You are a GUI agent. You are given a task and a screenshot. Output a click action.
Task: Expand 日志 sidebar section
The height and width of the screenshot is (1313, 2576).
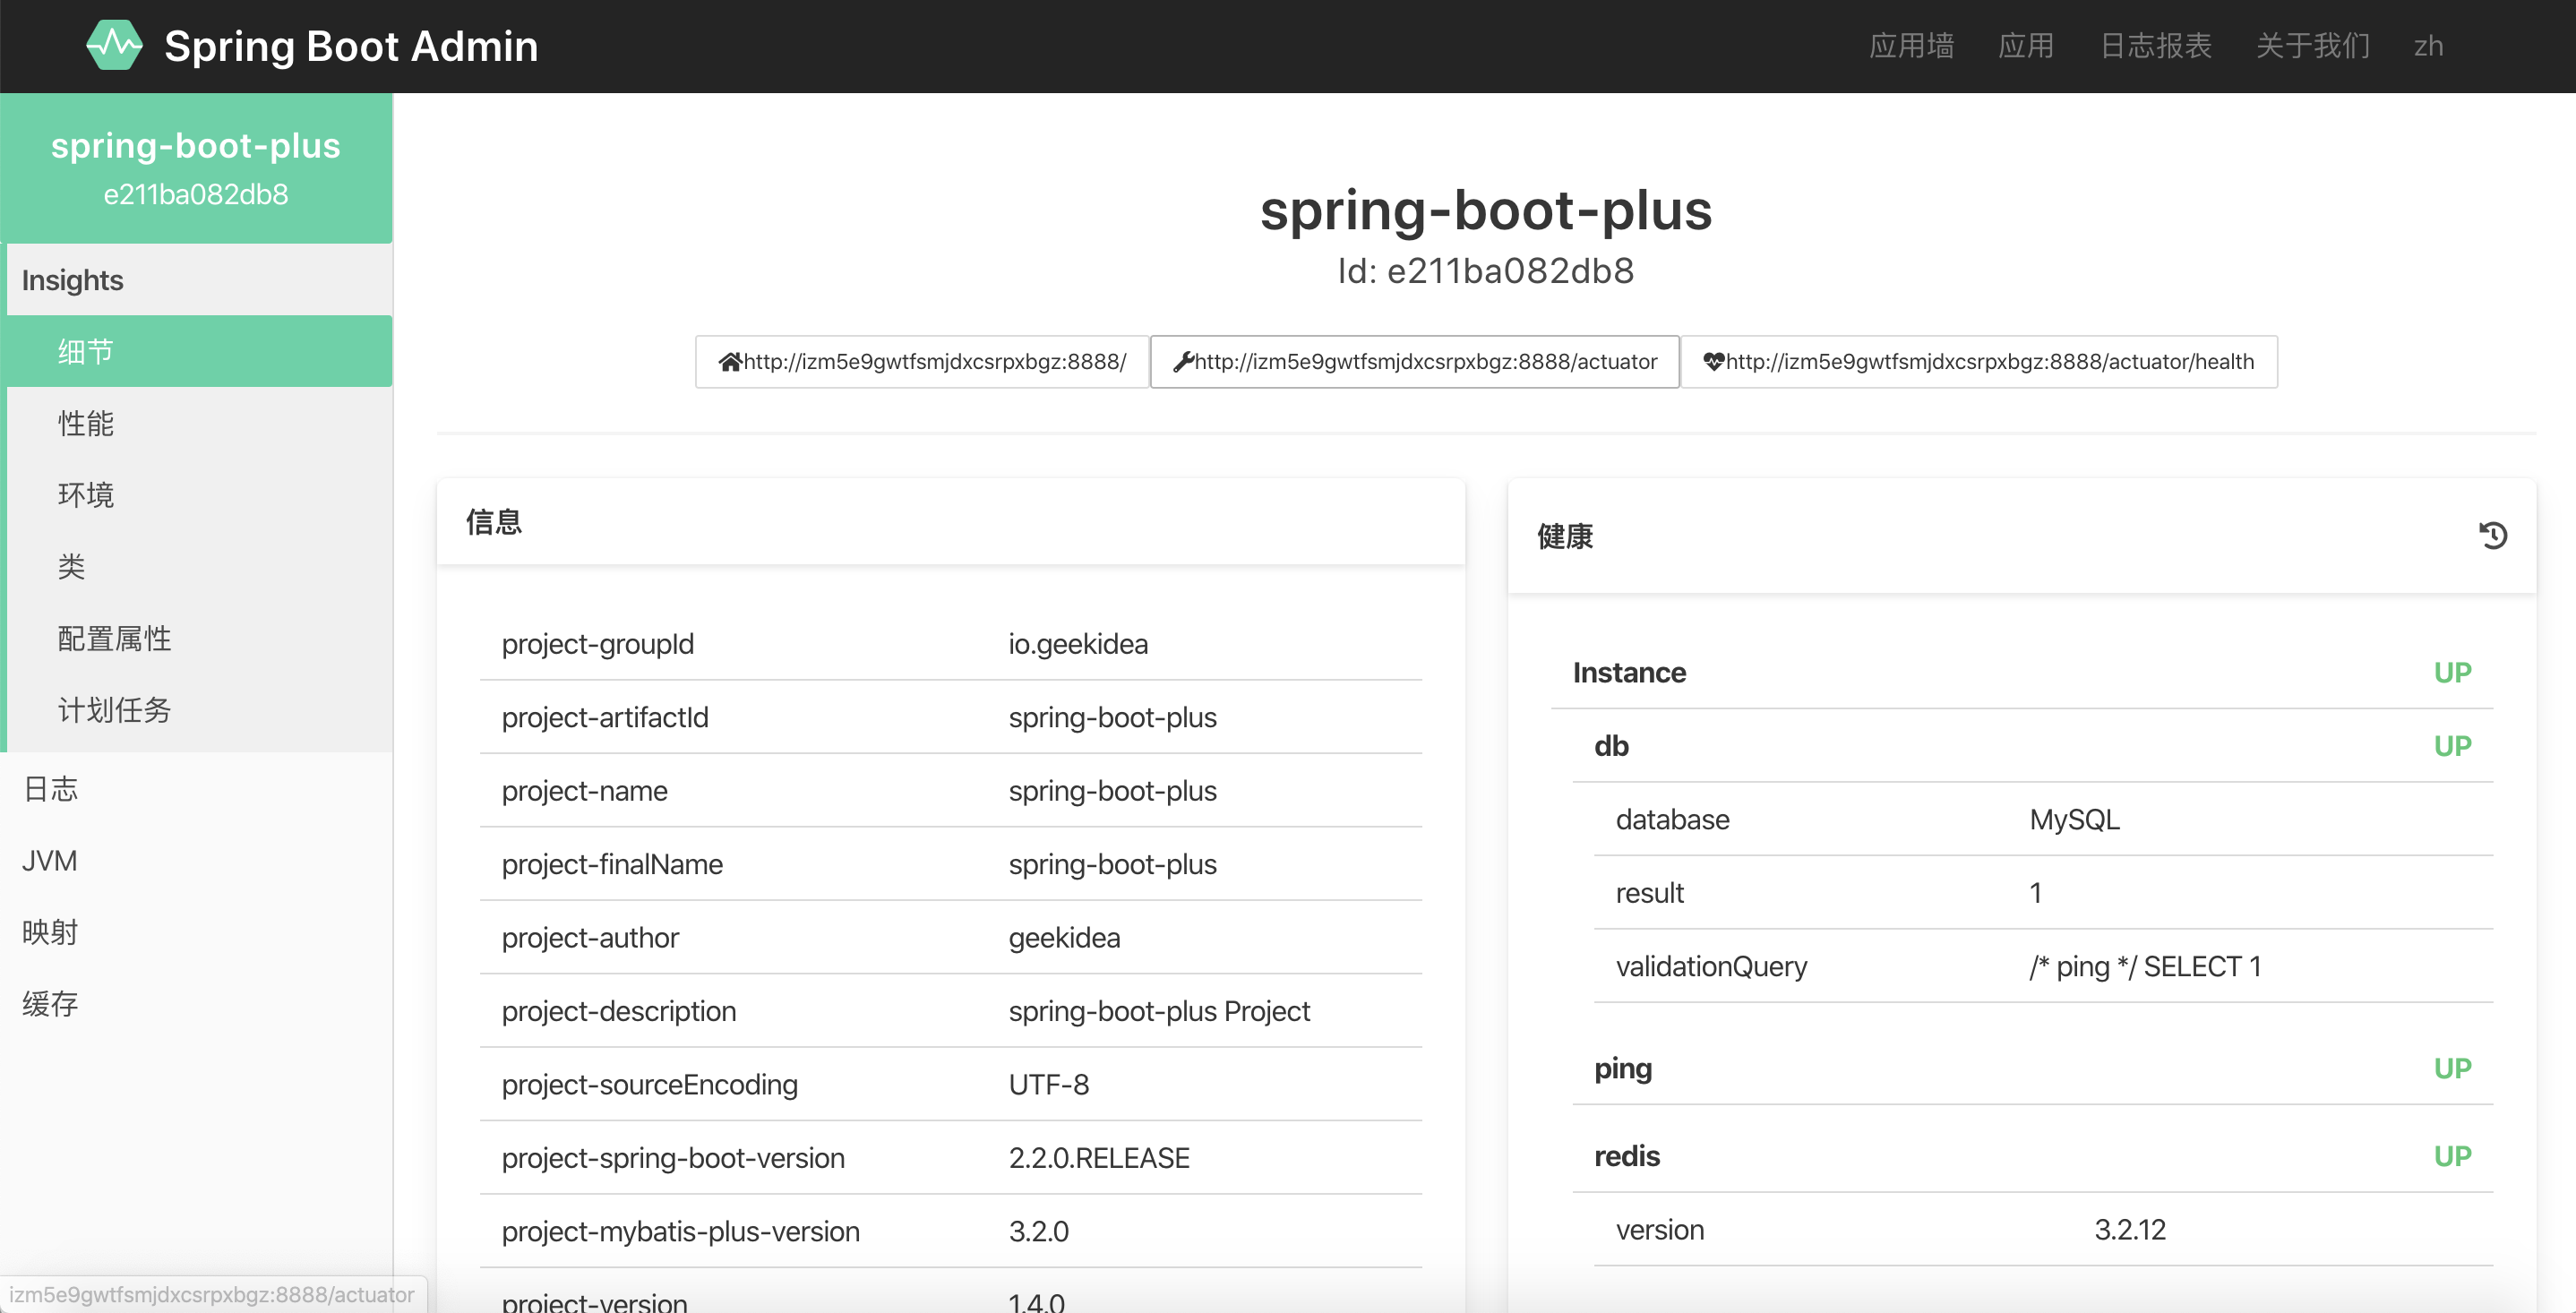coord(50,785)
